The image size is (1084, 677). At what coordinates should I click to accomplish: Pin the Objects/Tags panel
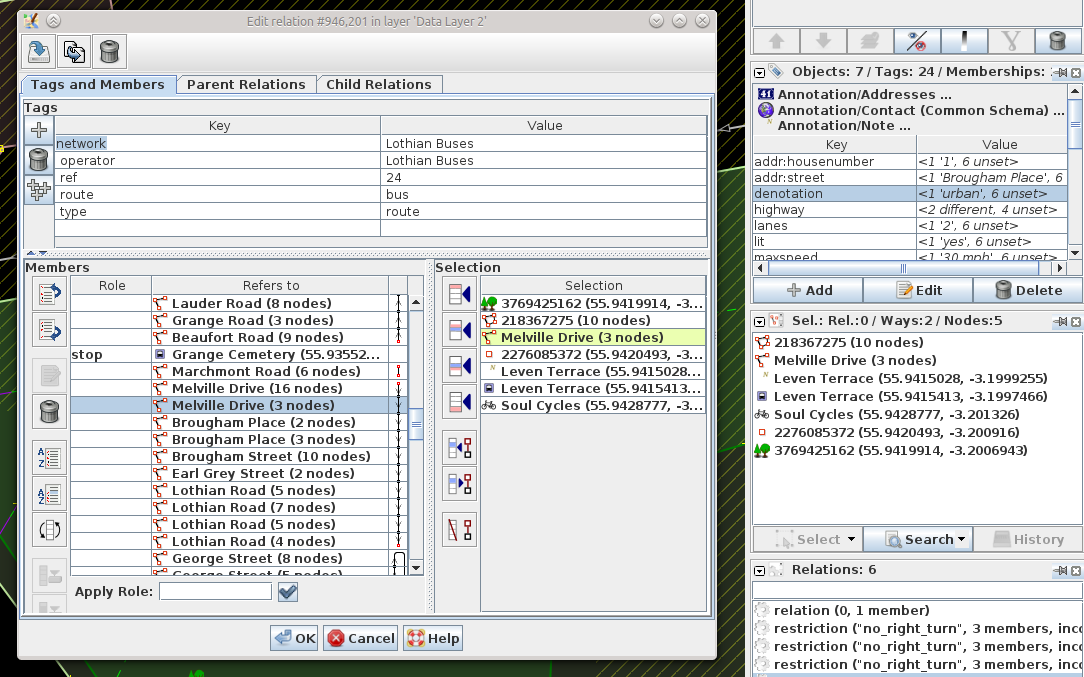click(x=1060, y=73)
